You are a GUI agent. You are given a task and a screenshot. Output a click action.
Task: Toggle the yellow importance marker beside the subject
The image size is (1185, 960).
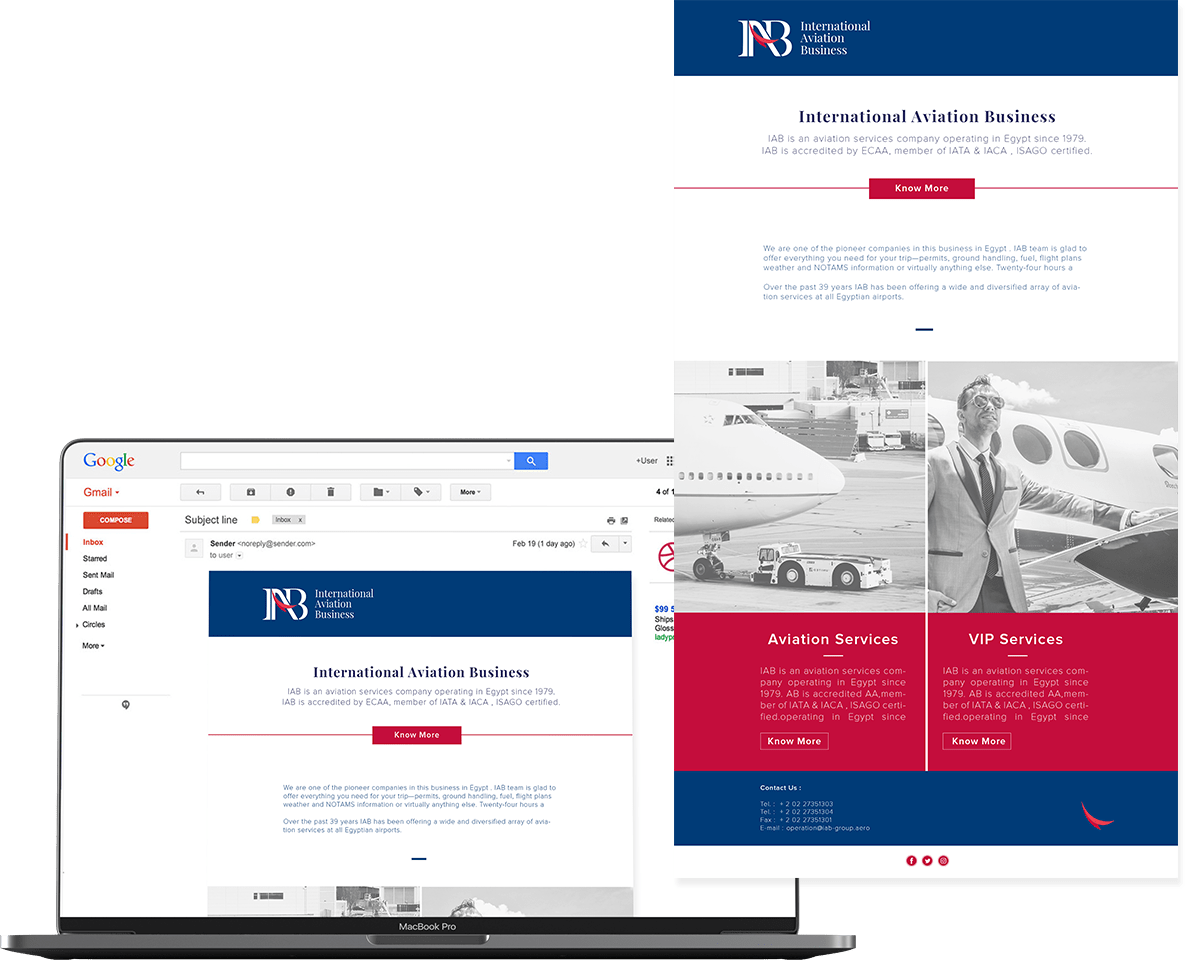[255, 520]
